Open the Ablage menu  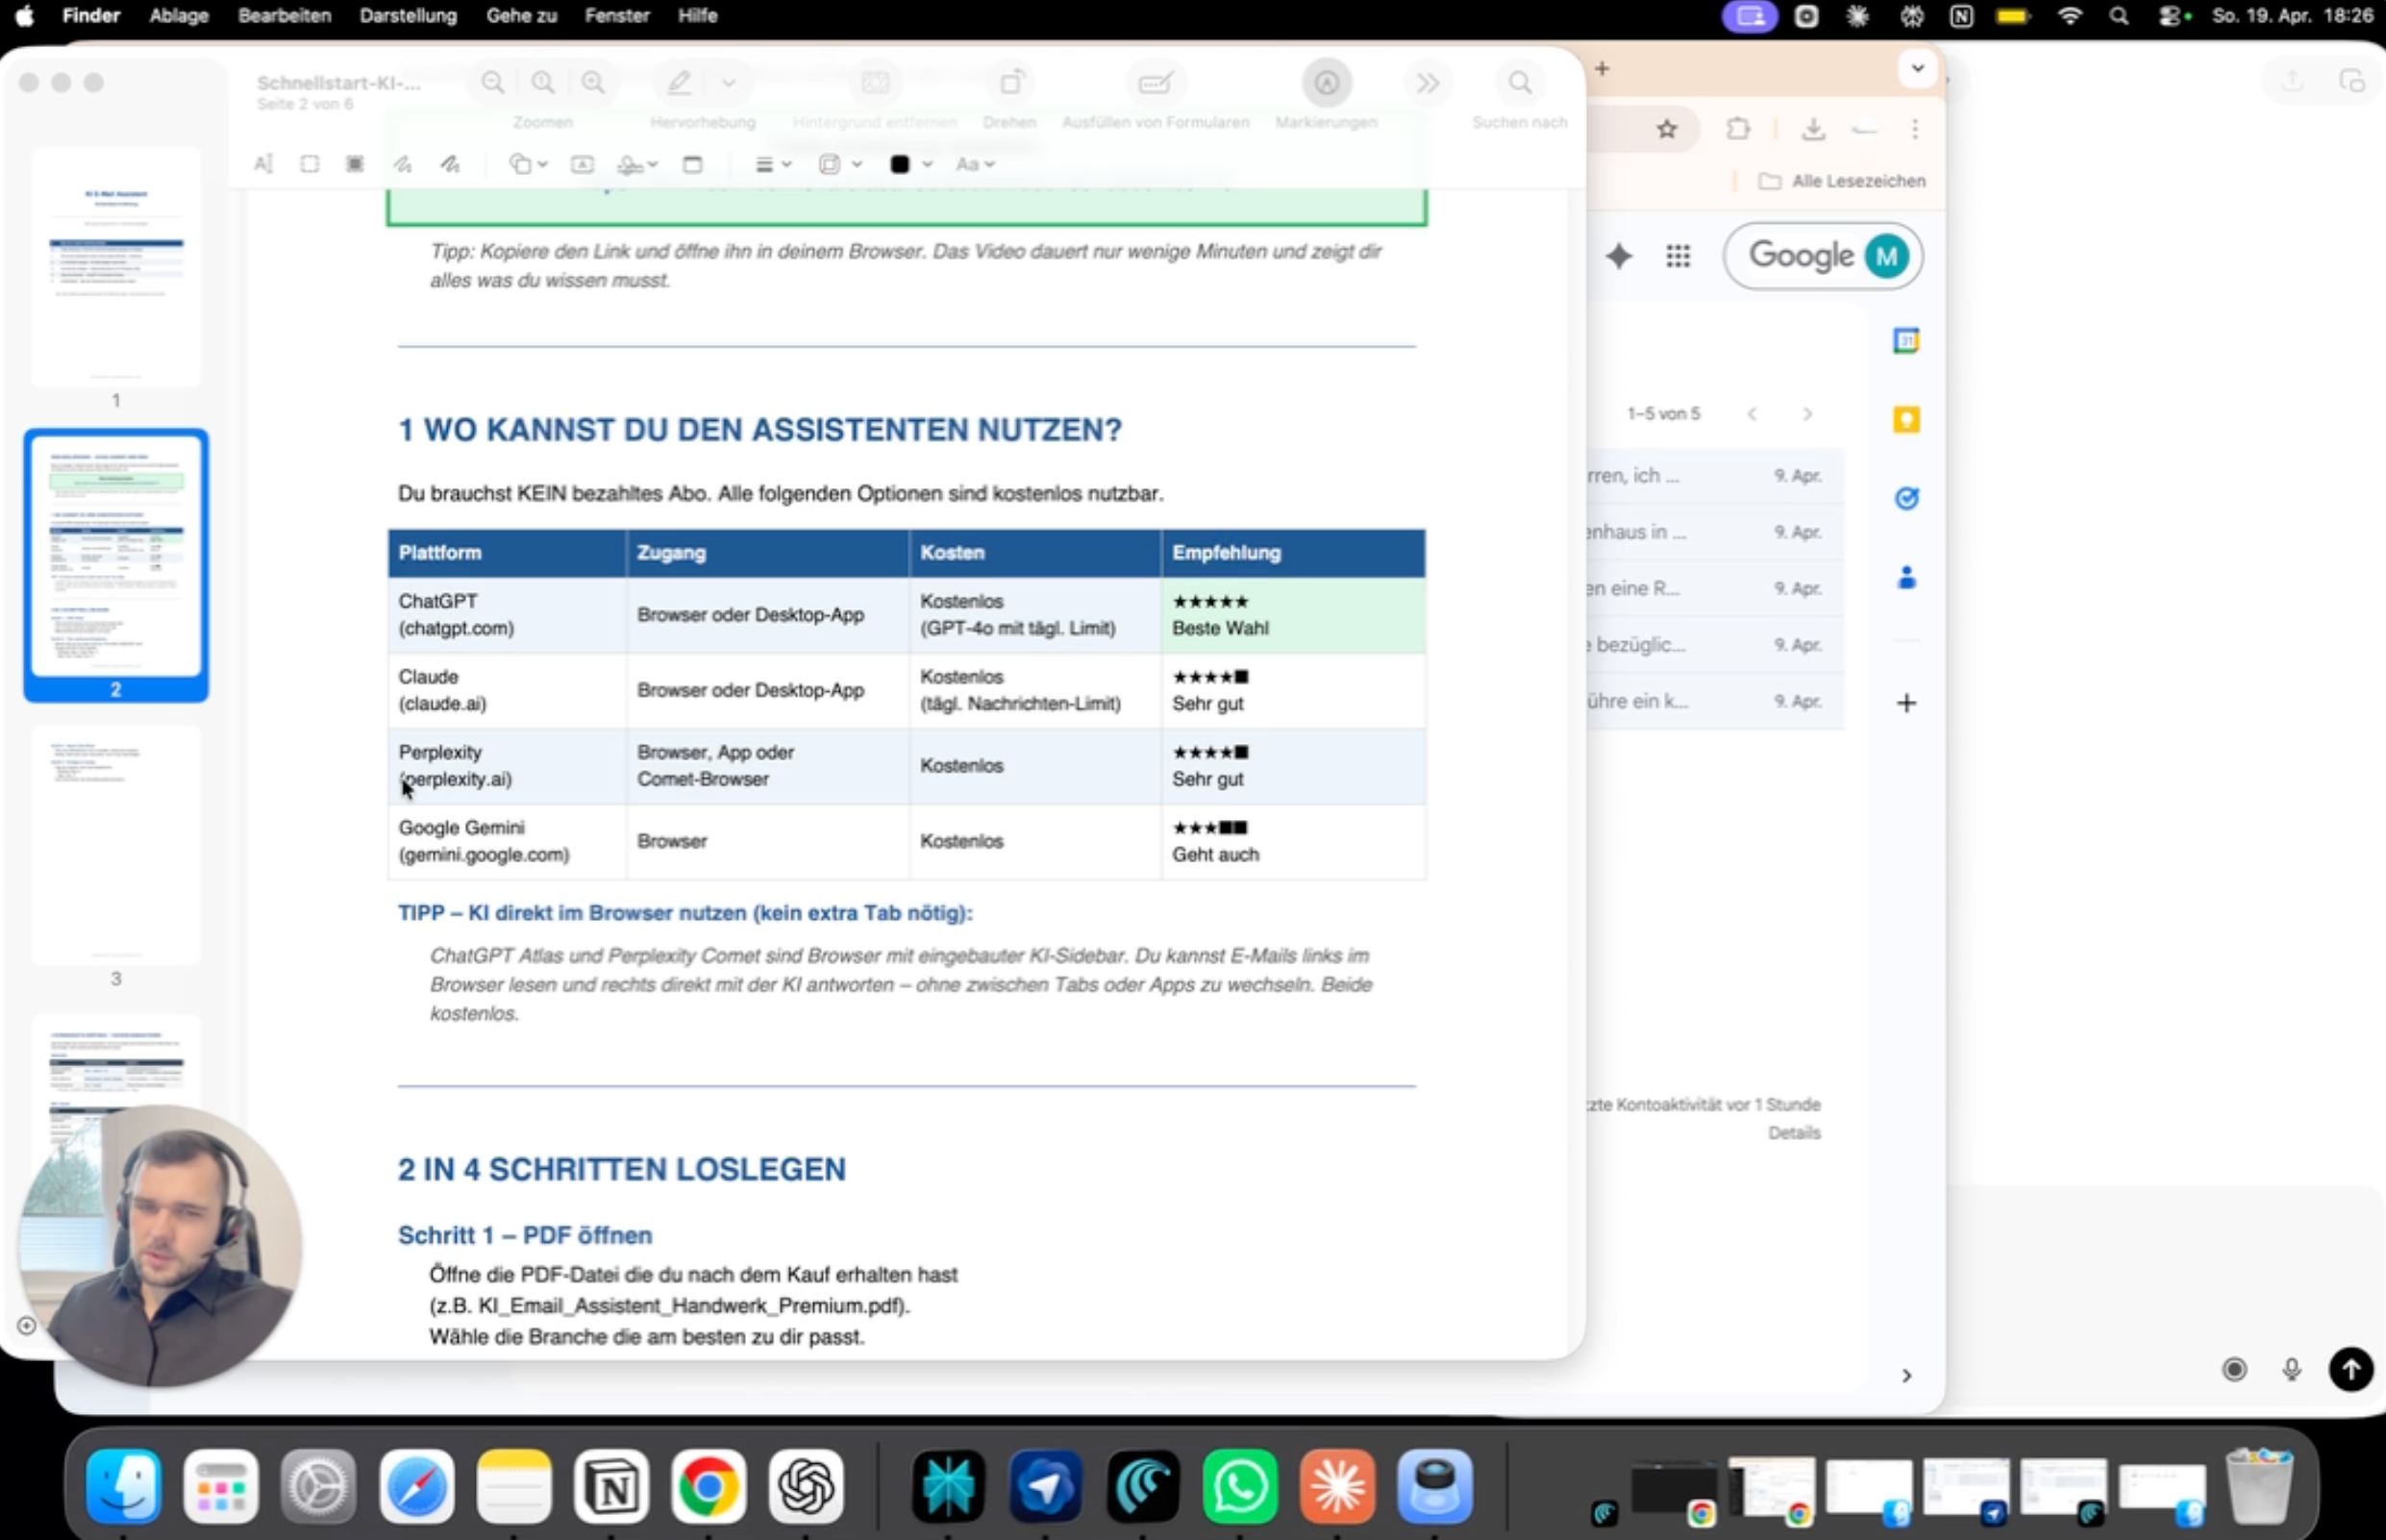(179, 16)
